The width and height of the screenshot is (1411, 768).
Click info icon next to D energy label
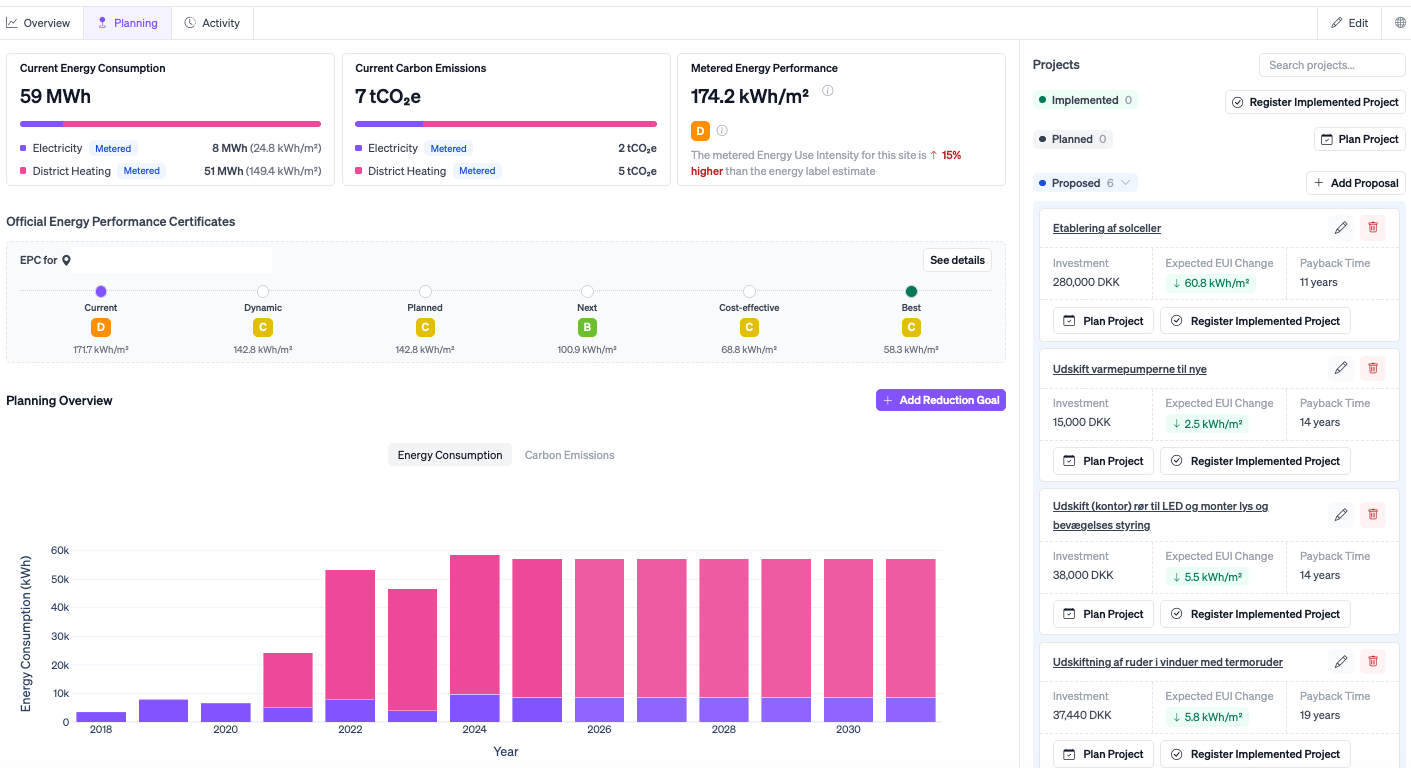click(722, 131)
